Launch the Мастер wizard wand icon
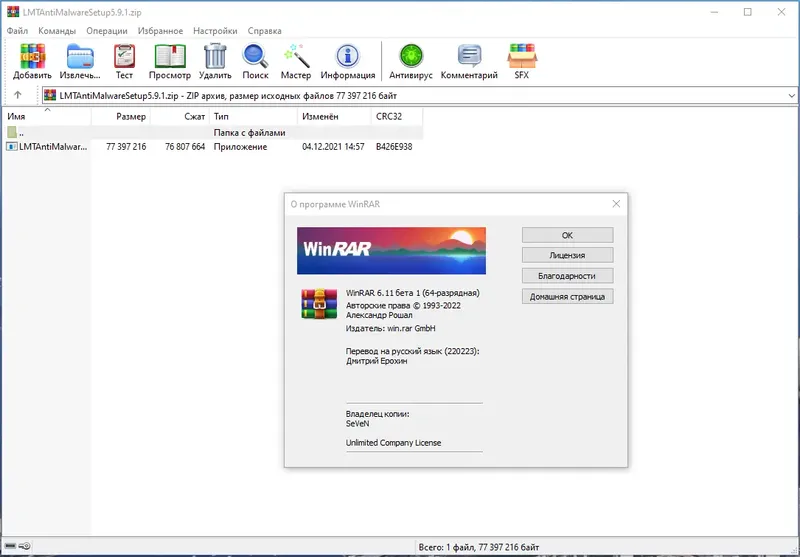The width and height of the screenshot is (800, 557). (296, 56)
